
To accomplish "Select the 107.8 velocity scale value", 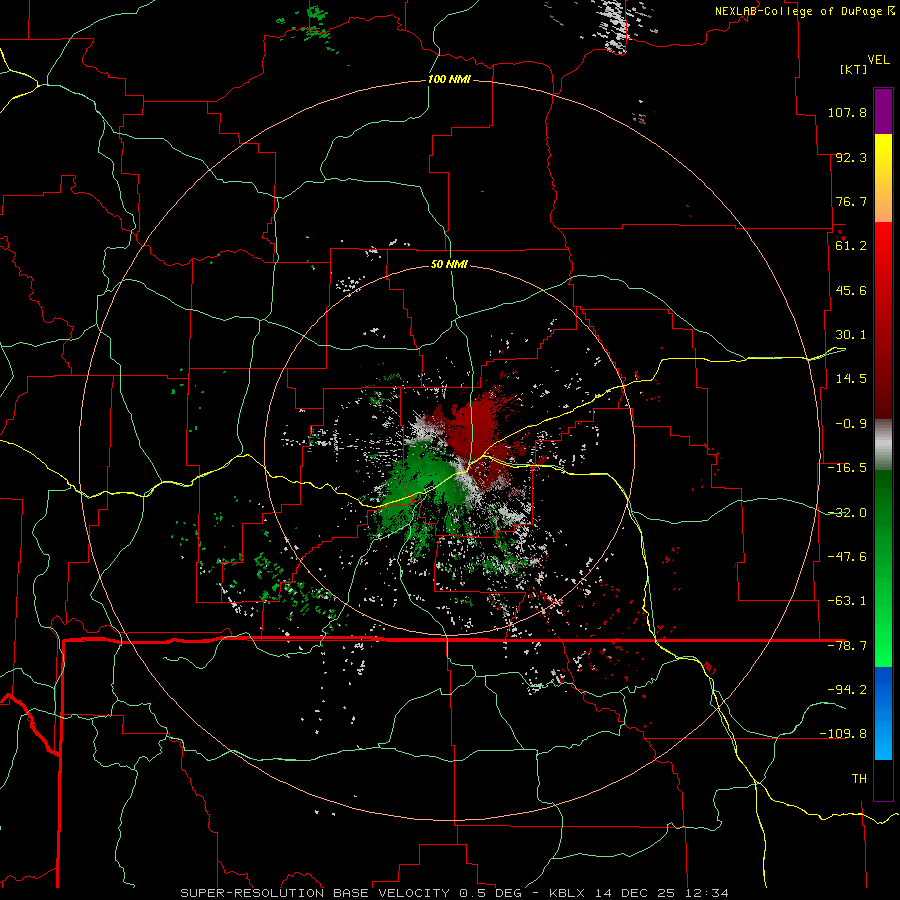I will pos(847,112).
